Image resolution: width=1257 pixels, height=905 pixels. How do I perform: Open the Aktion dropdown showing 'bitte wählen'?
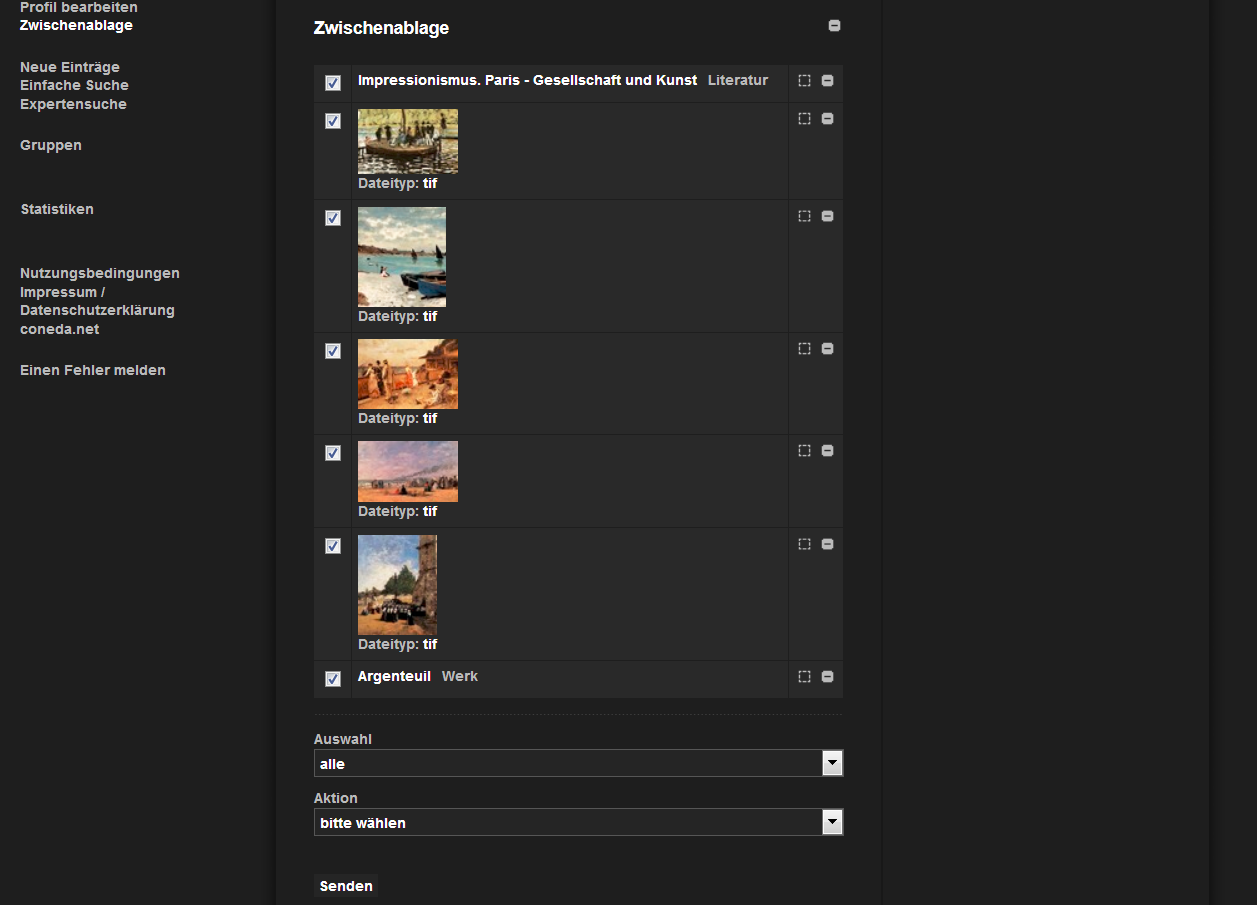pos(578,822)
